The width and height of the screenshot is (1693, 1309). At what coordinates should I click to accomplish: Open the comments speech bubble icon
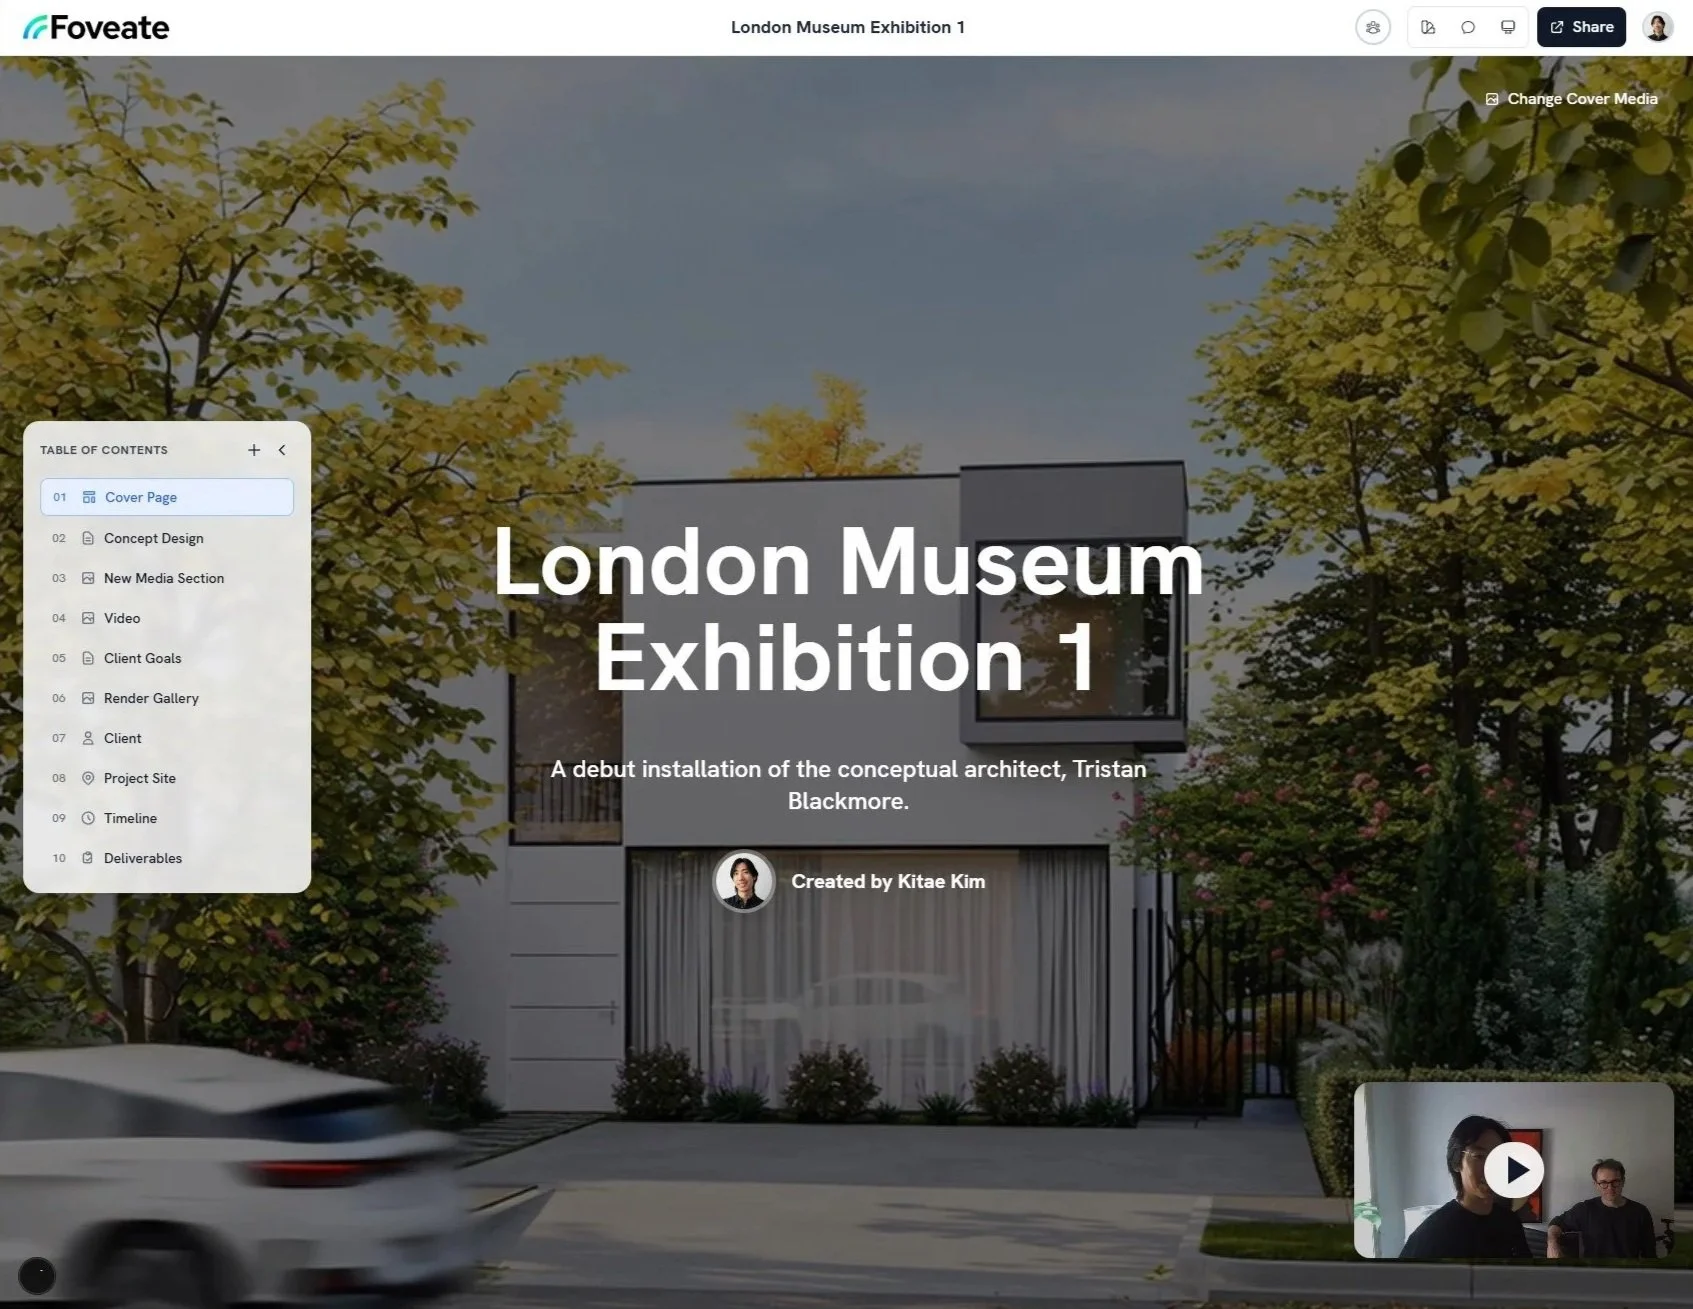(1468, 27)
